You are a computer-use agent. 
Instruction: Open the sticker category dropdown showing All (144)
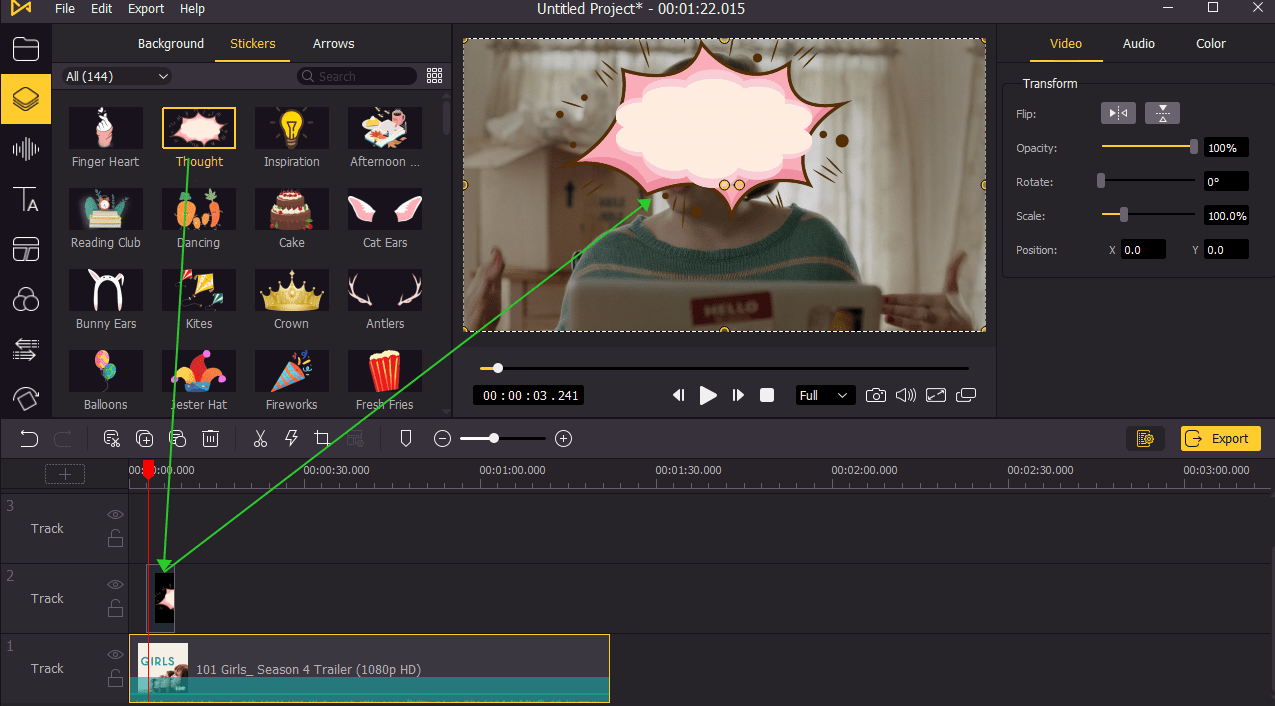pyautogui.click(x=114, y=75)
